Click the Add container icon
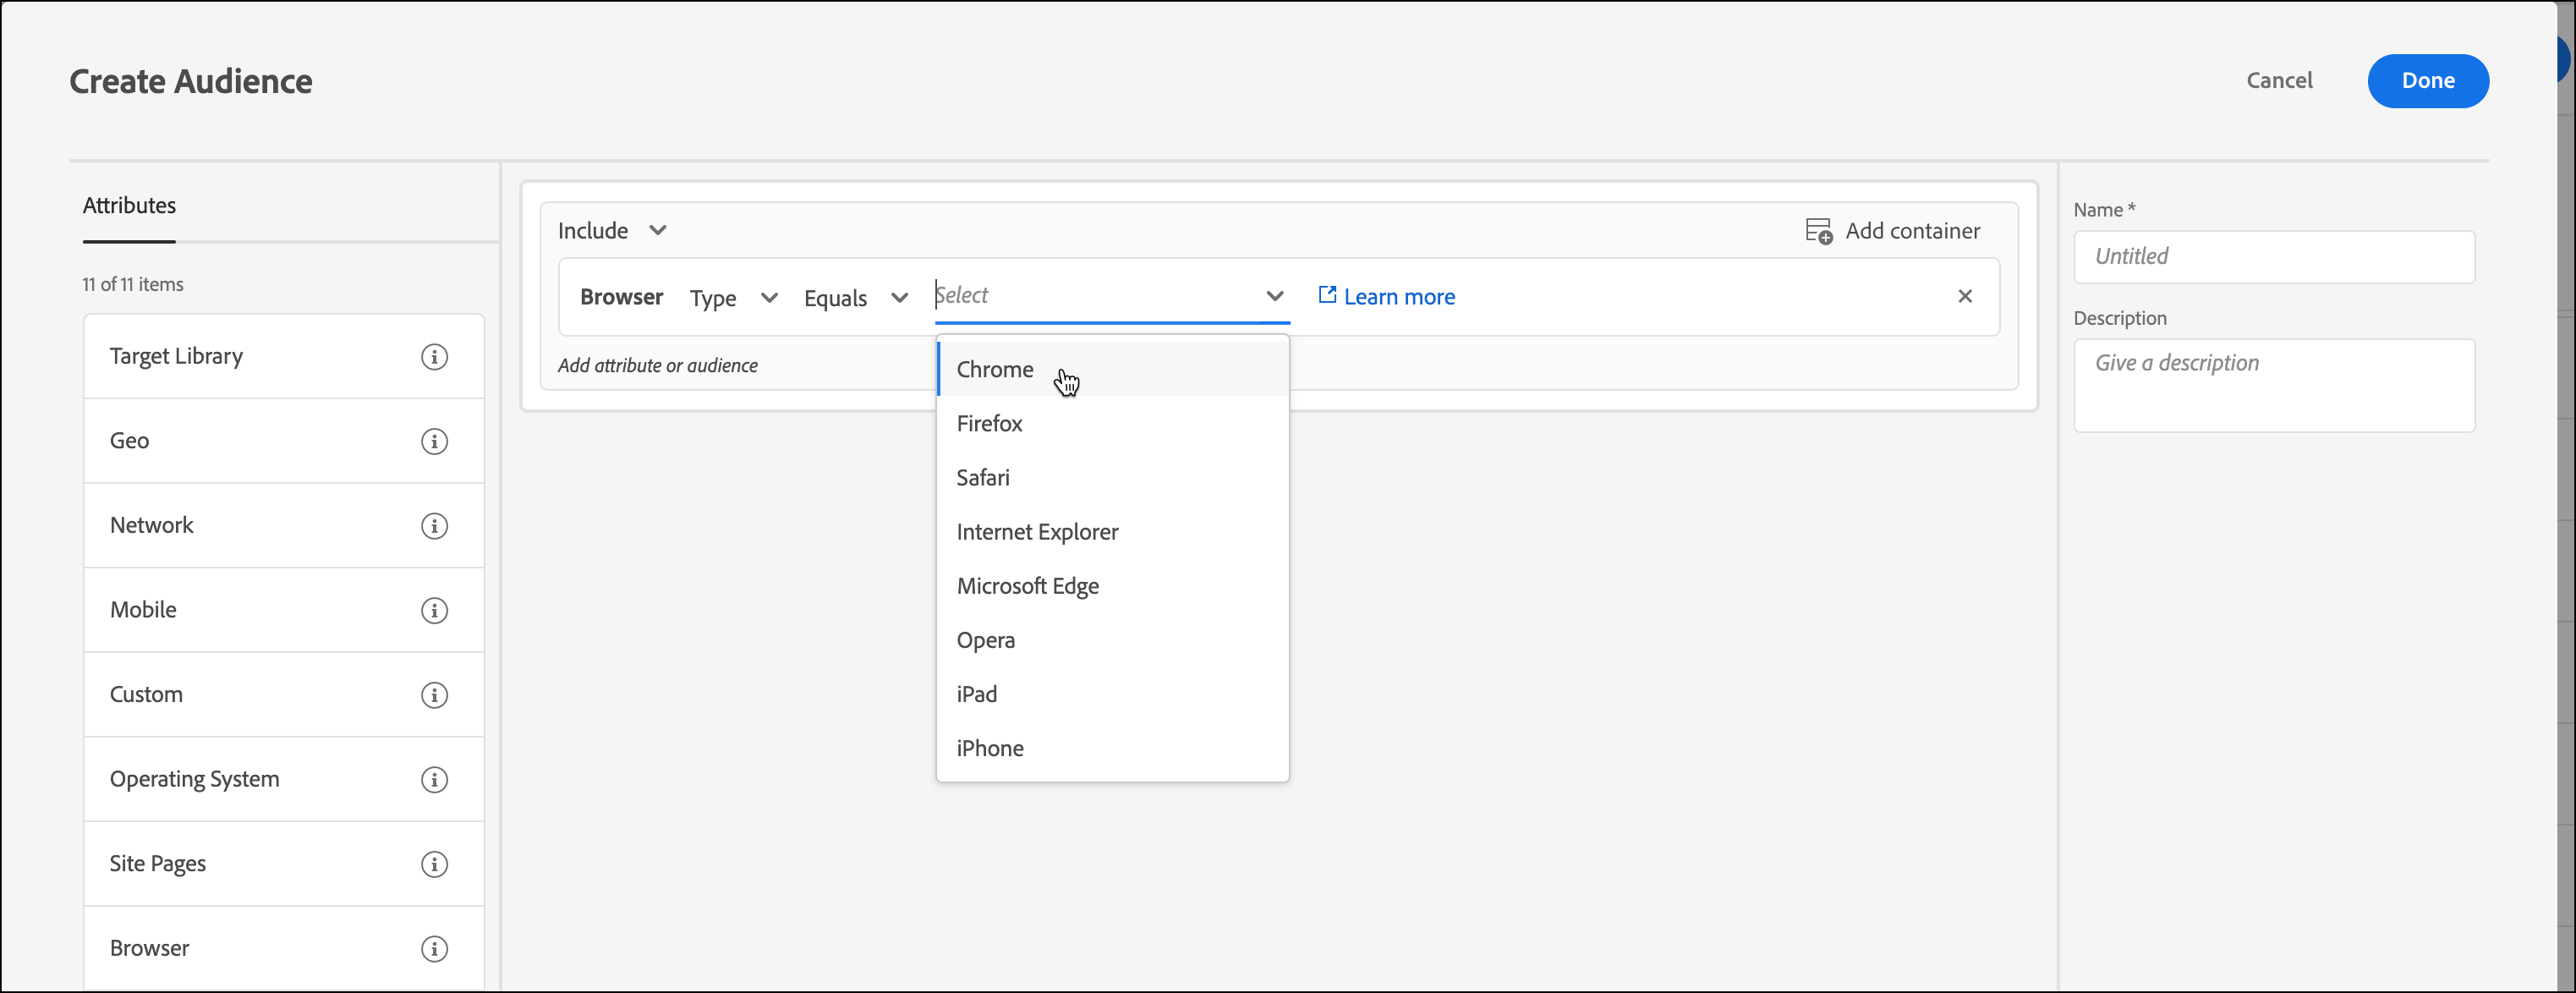The image size is (2576, 993). pos(1818,231)
